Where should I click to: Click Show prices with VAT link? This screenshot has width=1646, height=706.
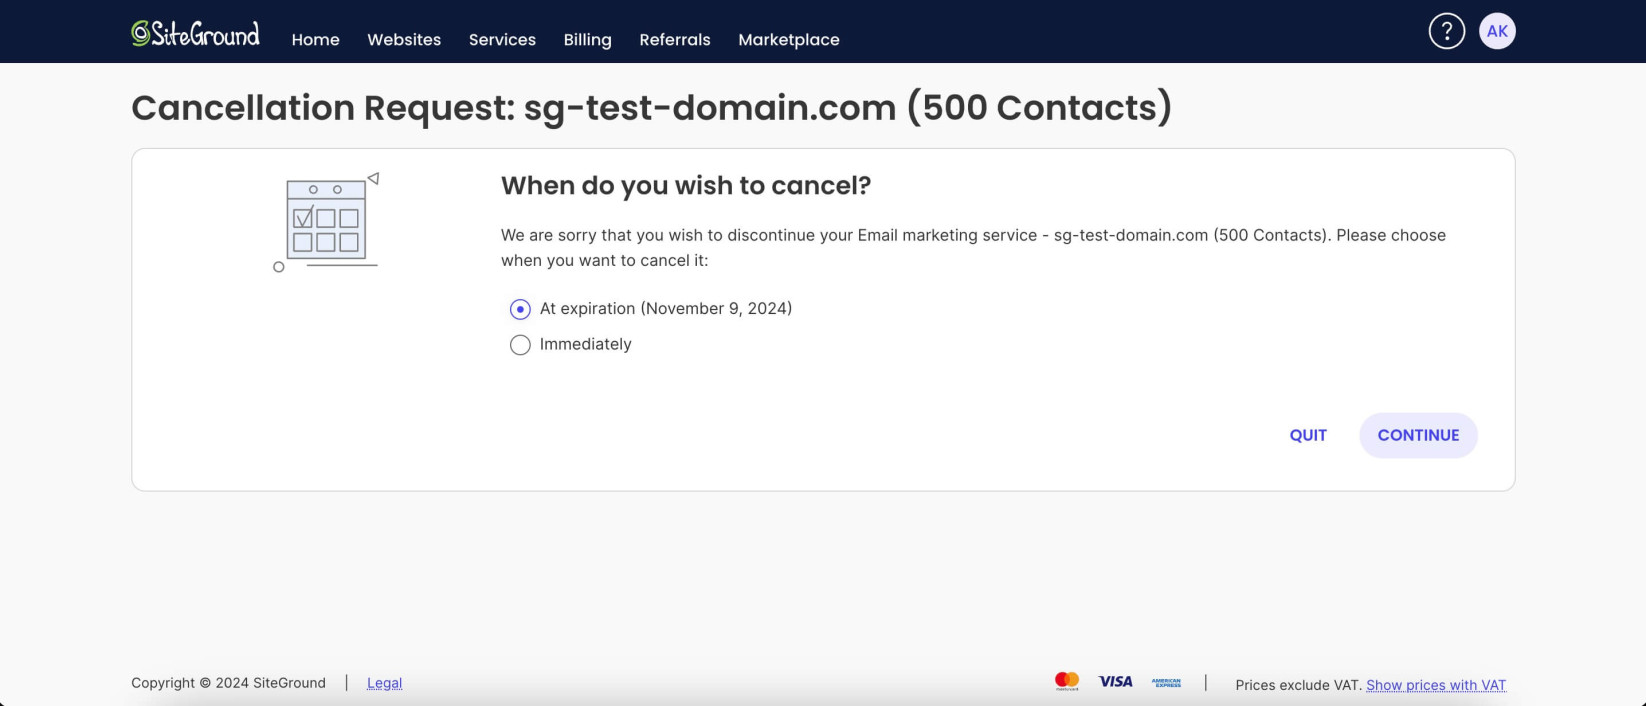click(1436, 685)
